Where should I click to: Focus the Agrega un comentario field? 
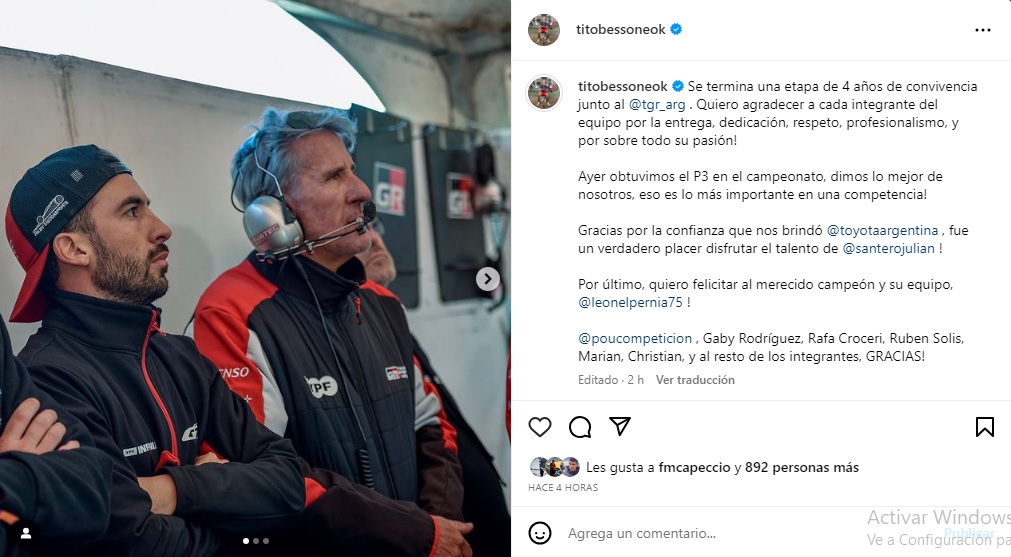[709, 533]
